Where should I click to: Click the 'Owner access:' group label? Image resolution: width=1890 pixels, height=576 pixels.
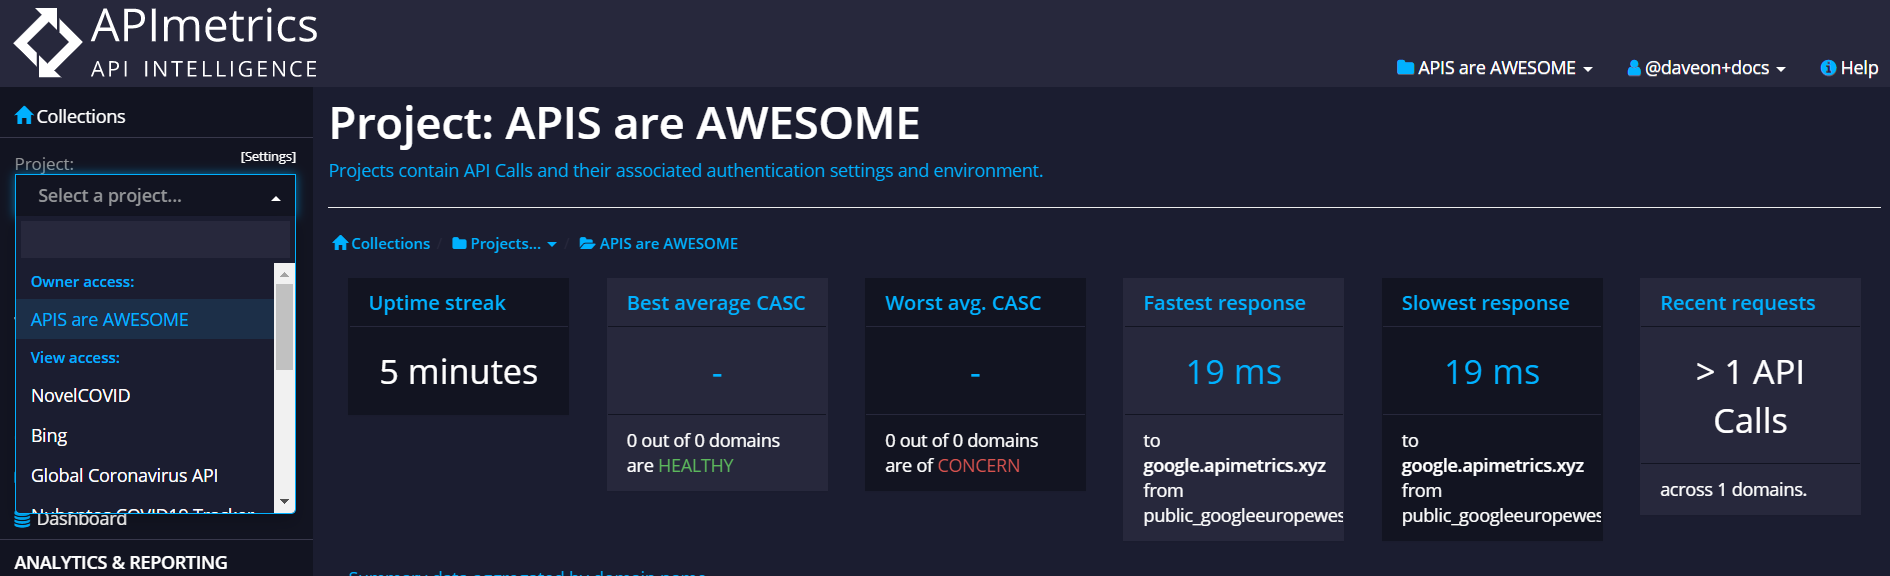coord(82,282)
